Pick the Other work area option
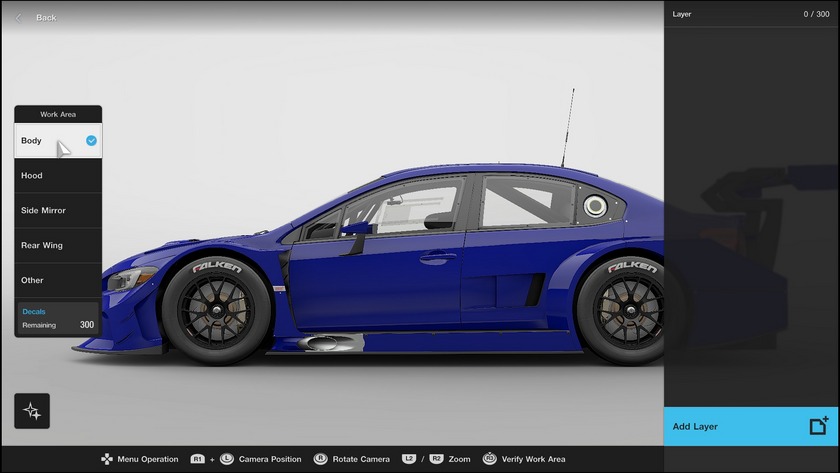 point(58,280)
